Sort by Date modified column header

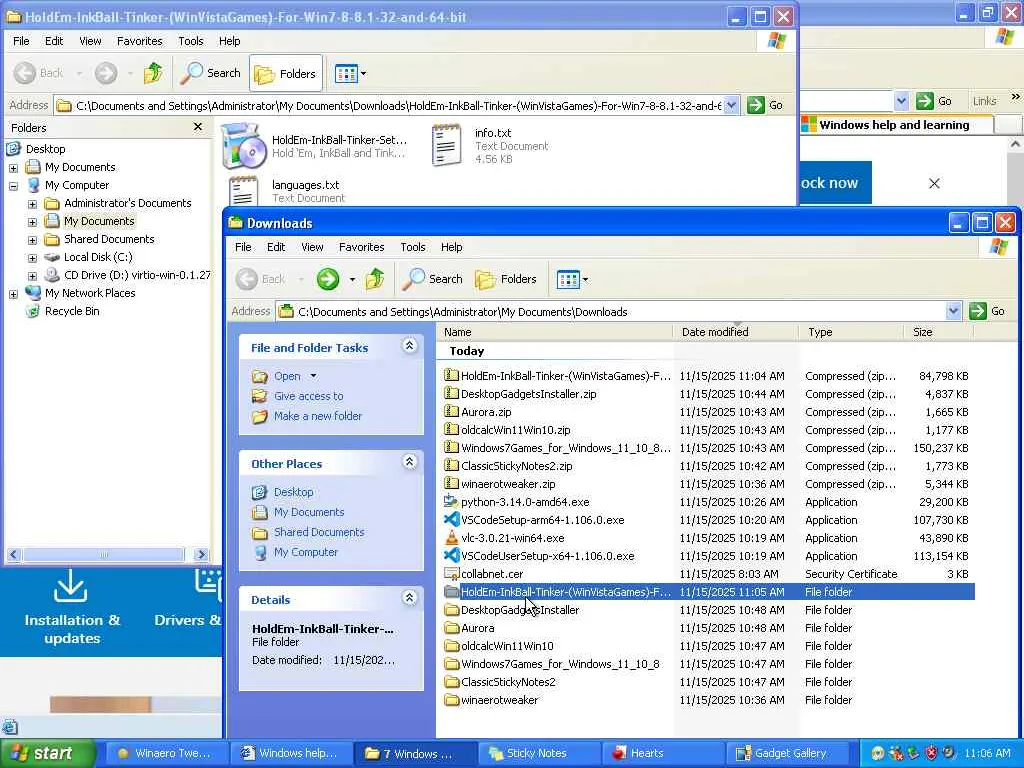tap(735, 332)
